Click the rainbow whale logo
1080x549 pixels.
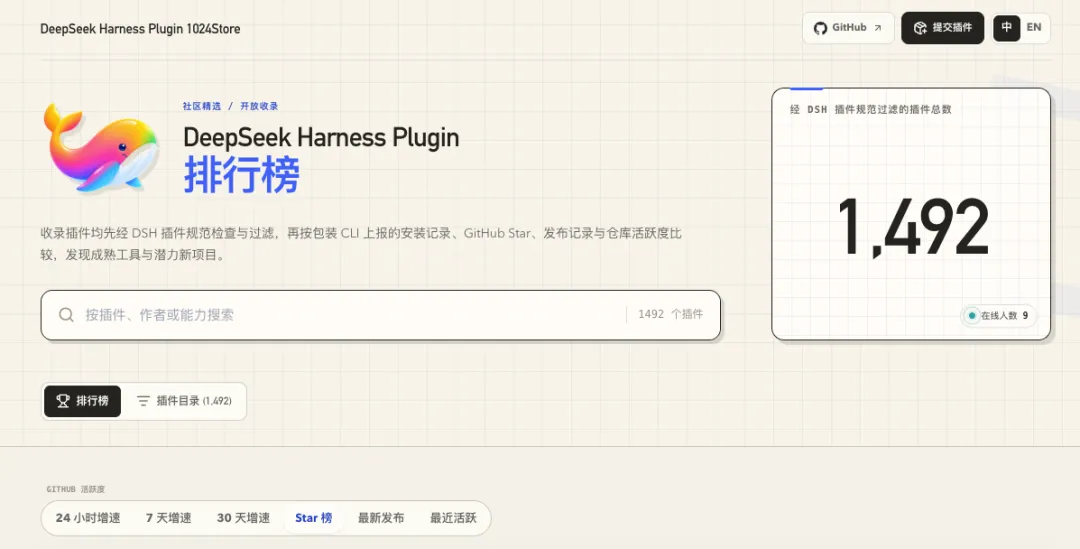pos(101,147)
